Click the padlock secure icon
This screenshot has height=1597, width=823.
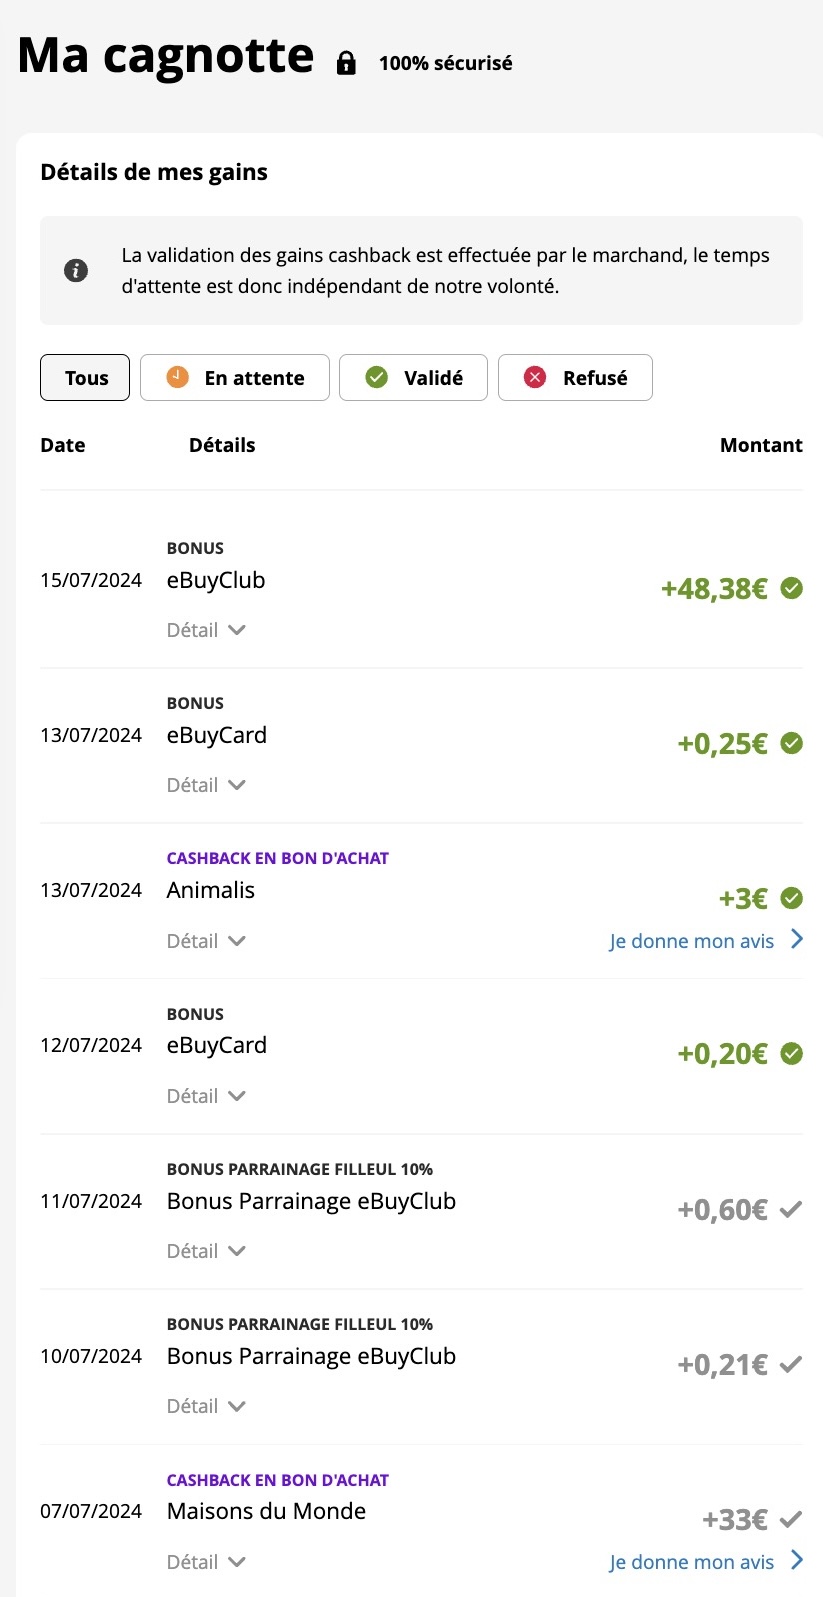click(346, 63)
